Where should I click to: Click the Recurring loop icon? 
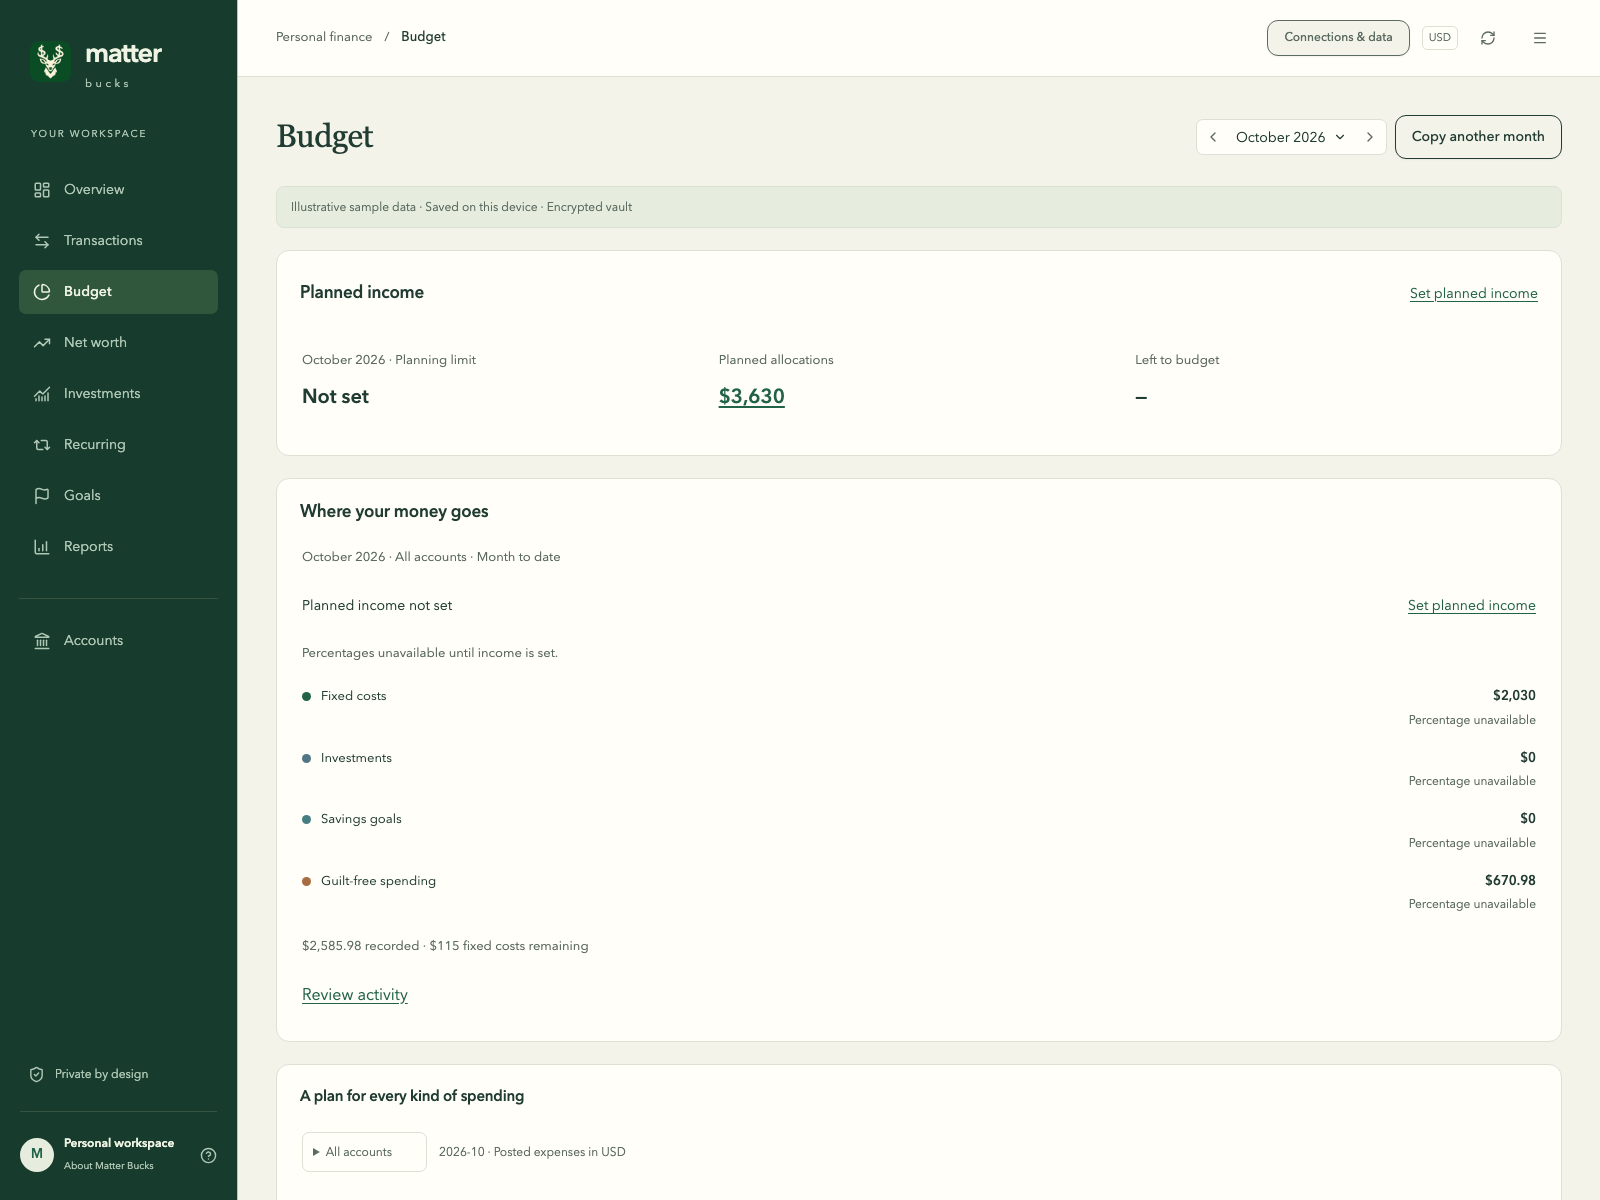click(42, 445)
